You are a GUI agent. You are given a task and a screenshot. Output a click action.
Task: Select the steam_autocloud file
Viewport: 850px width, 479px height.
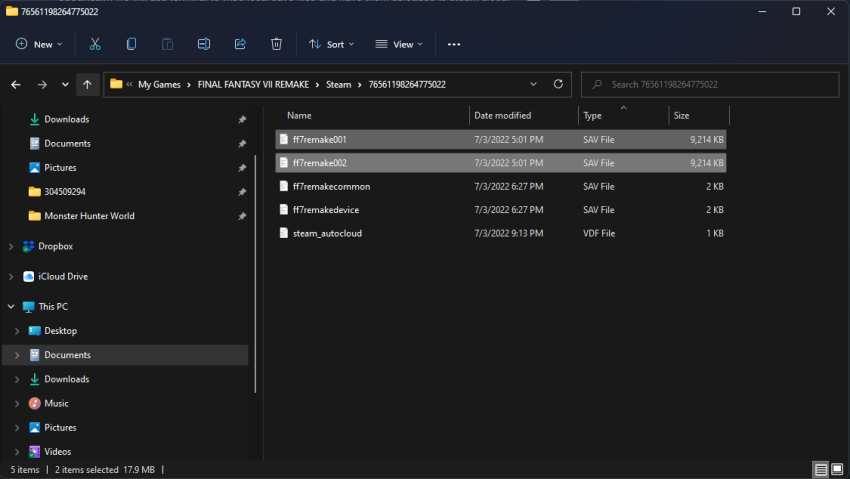pos(327,233)
